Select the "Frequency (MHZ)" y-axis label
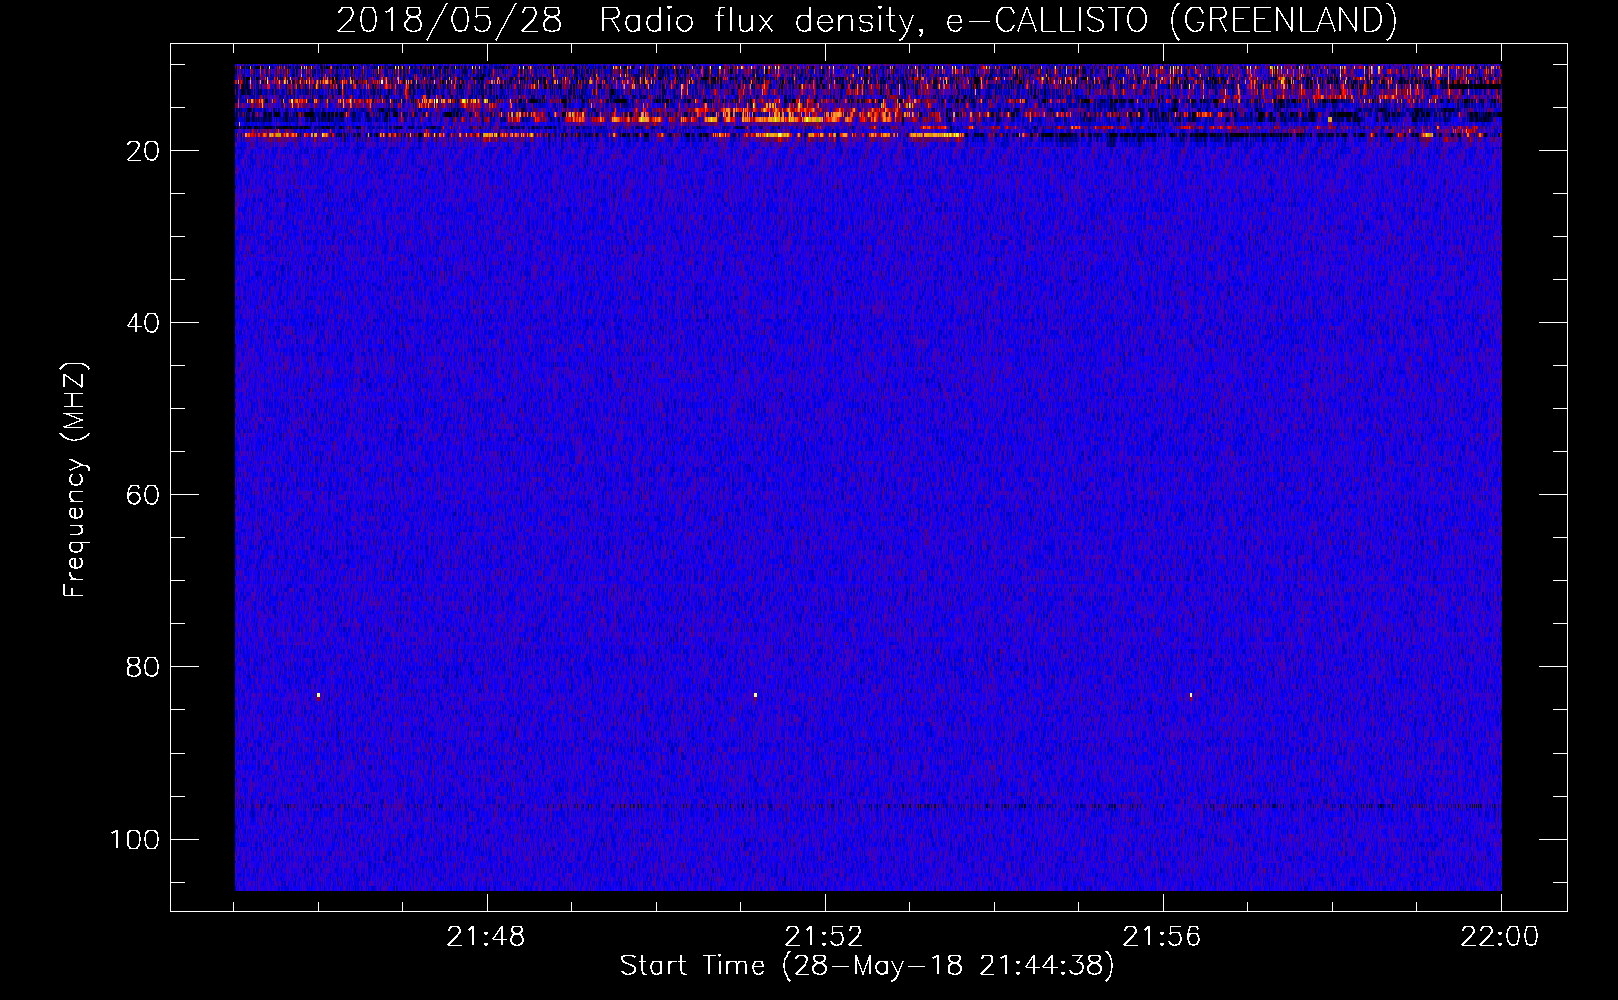This screenshot has width=1618, height=1000. click(75, 479)
